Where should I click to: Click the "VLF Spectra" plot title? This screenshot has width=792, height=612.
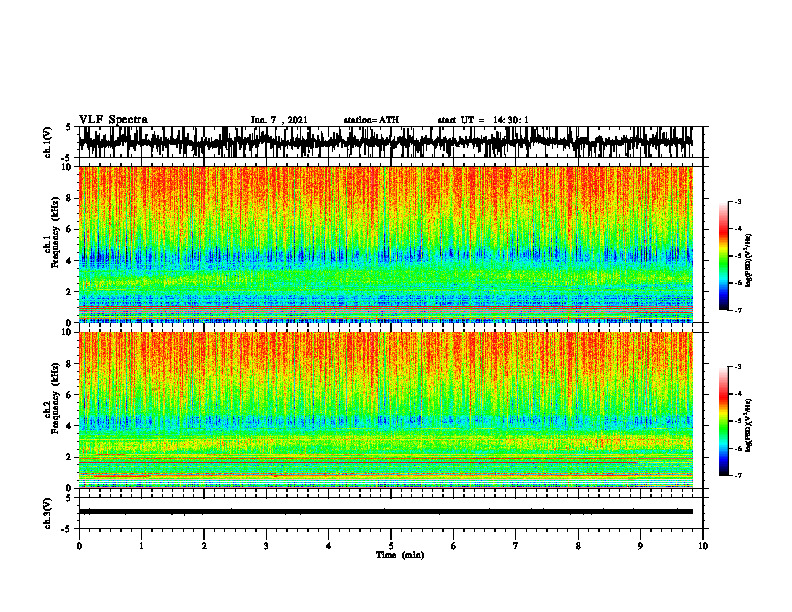coord(113,120)
